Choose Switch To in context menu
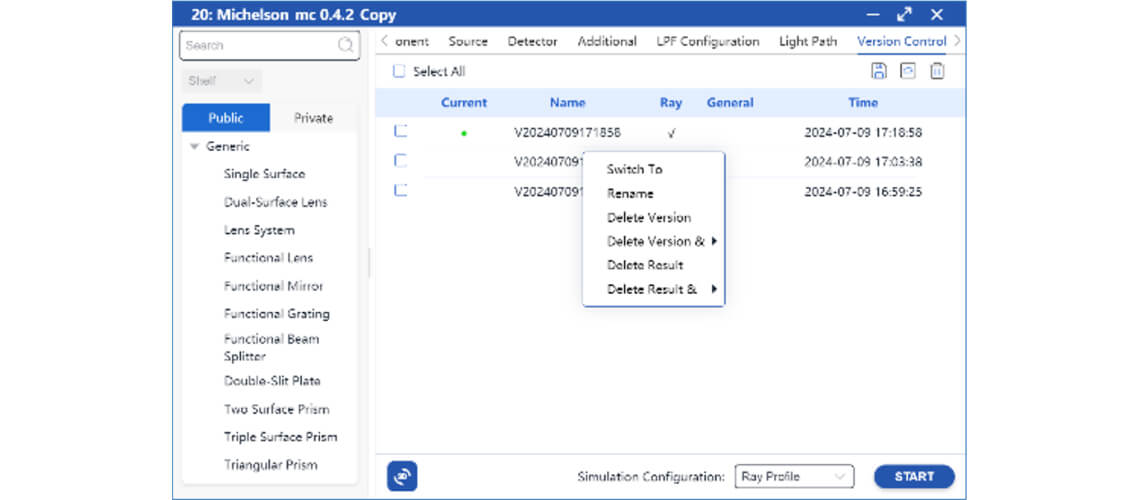This screenshot has height=500, width=1140. pos(634,169)
